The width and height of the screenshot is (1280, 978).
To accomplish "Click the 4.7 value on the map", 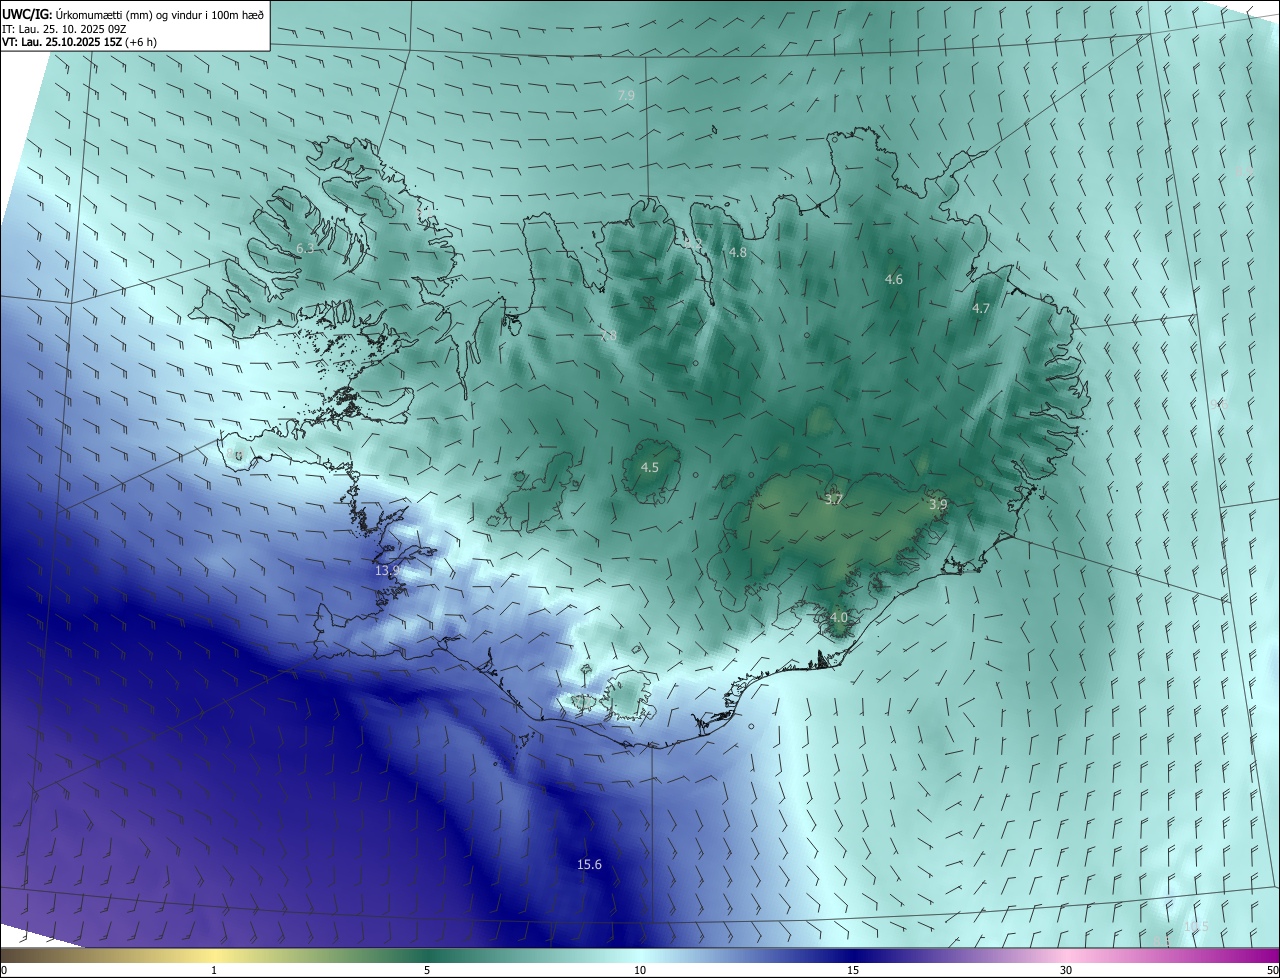I will [x=981, y=308].
